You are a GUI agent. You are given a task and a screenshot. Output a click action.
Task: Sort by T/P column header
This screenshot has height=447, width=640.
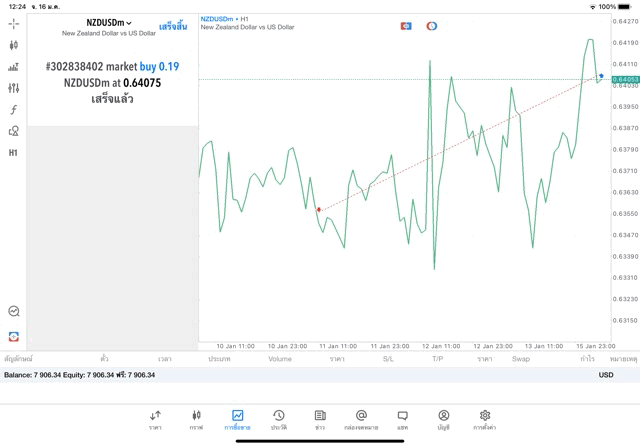click(x=438, y=359)
